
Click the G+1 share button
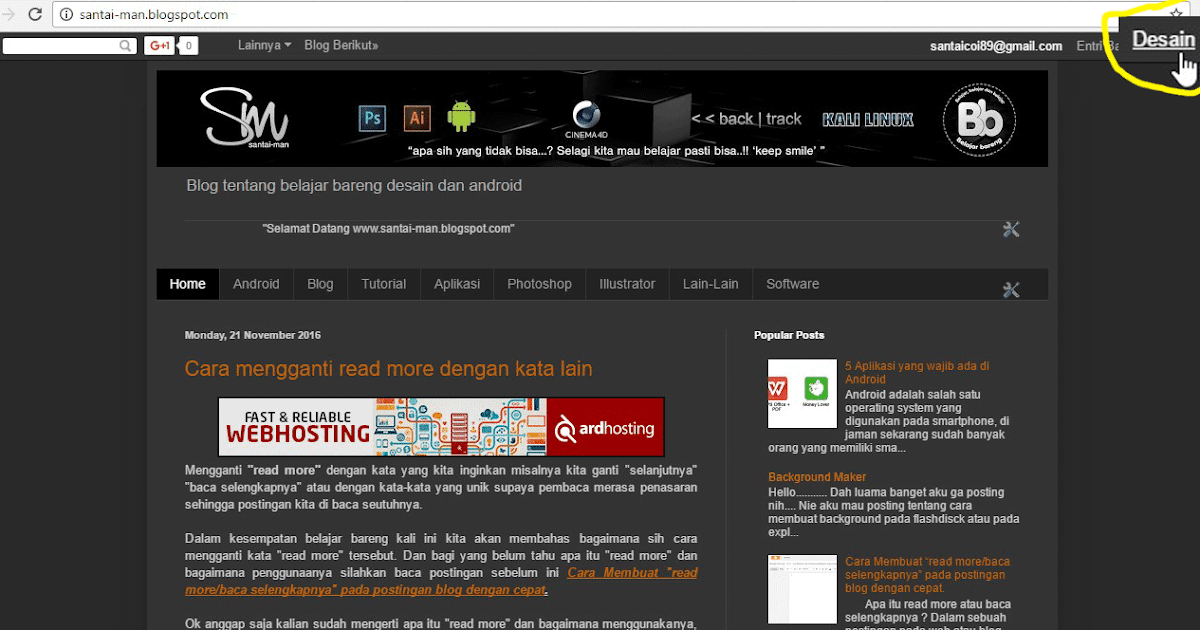pyautogui.click(x=160, y=45)
